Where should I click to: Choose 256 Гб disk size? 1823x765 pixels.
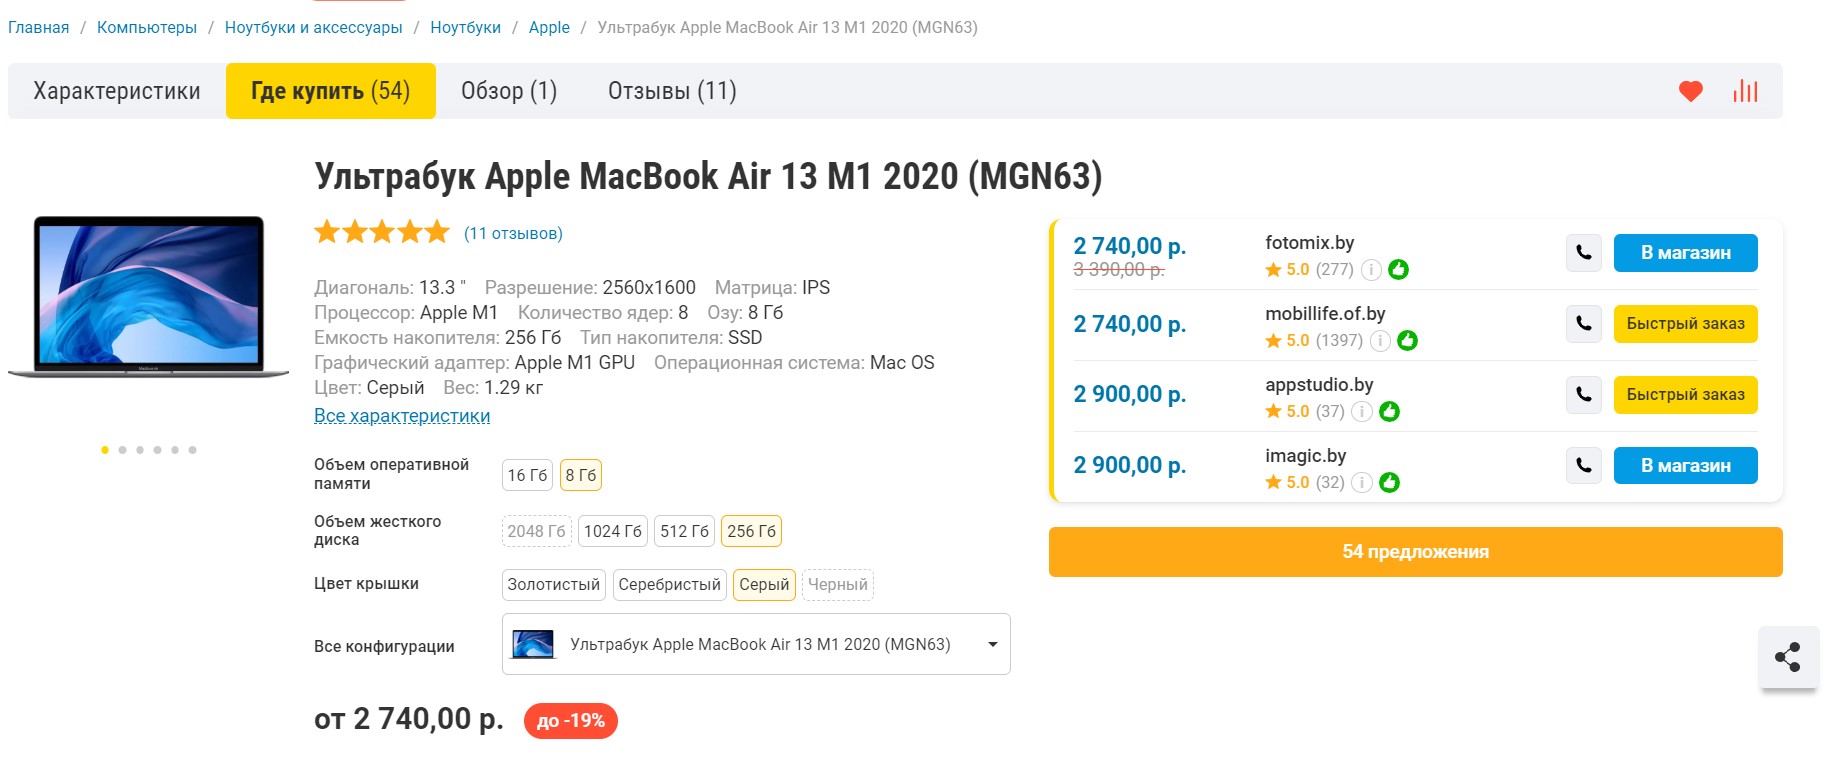click(x=752, y=531)
